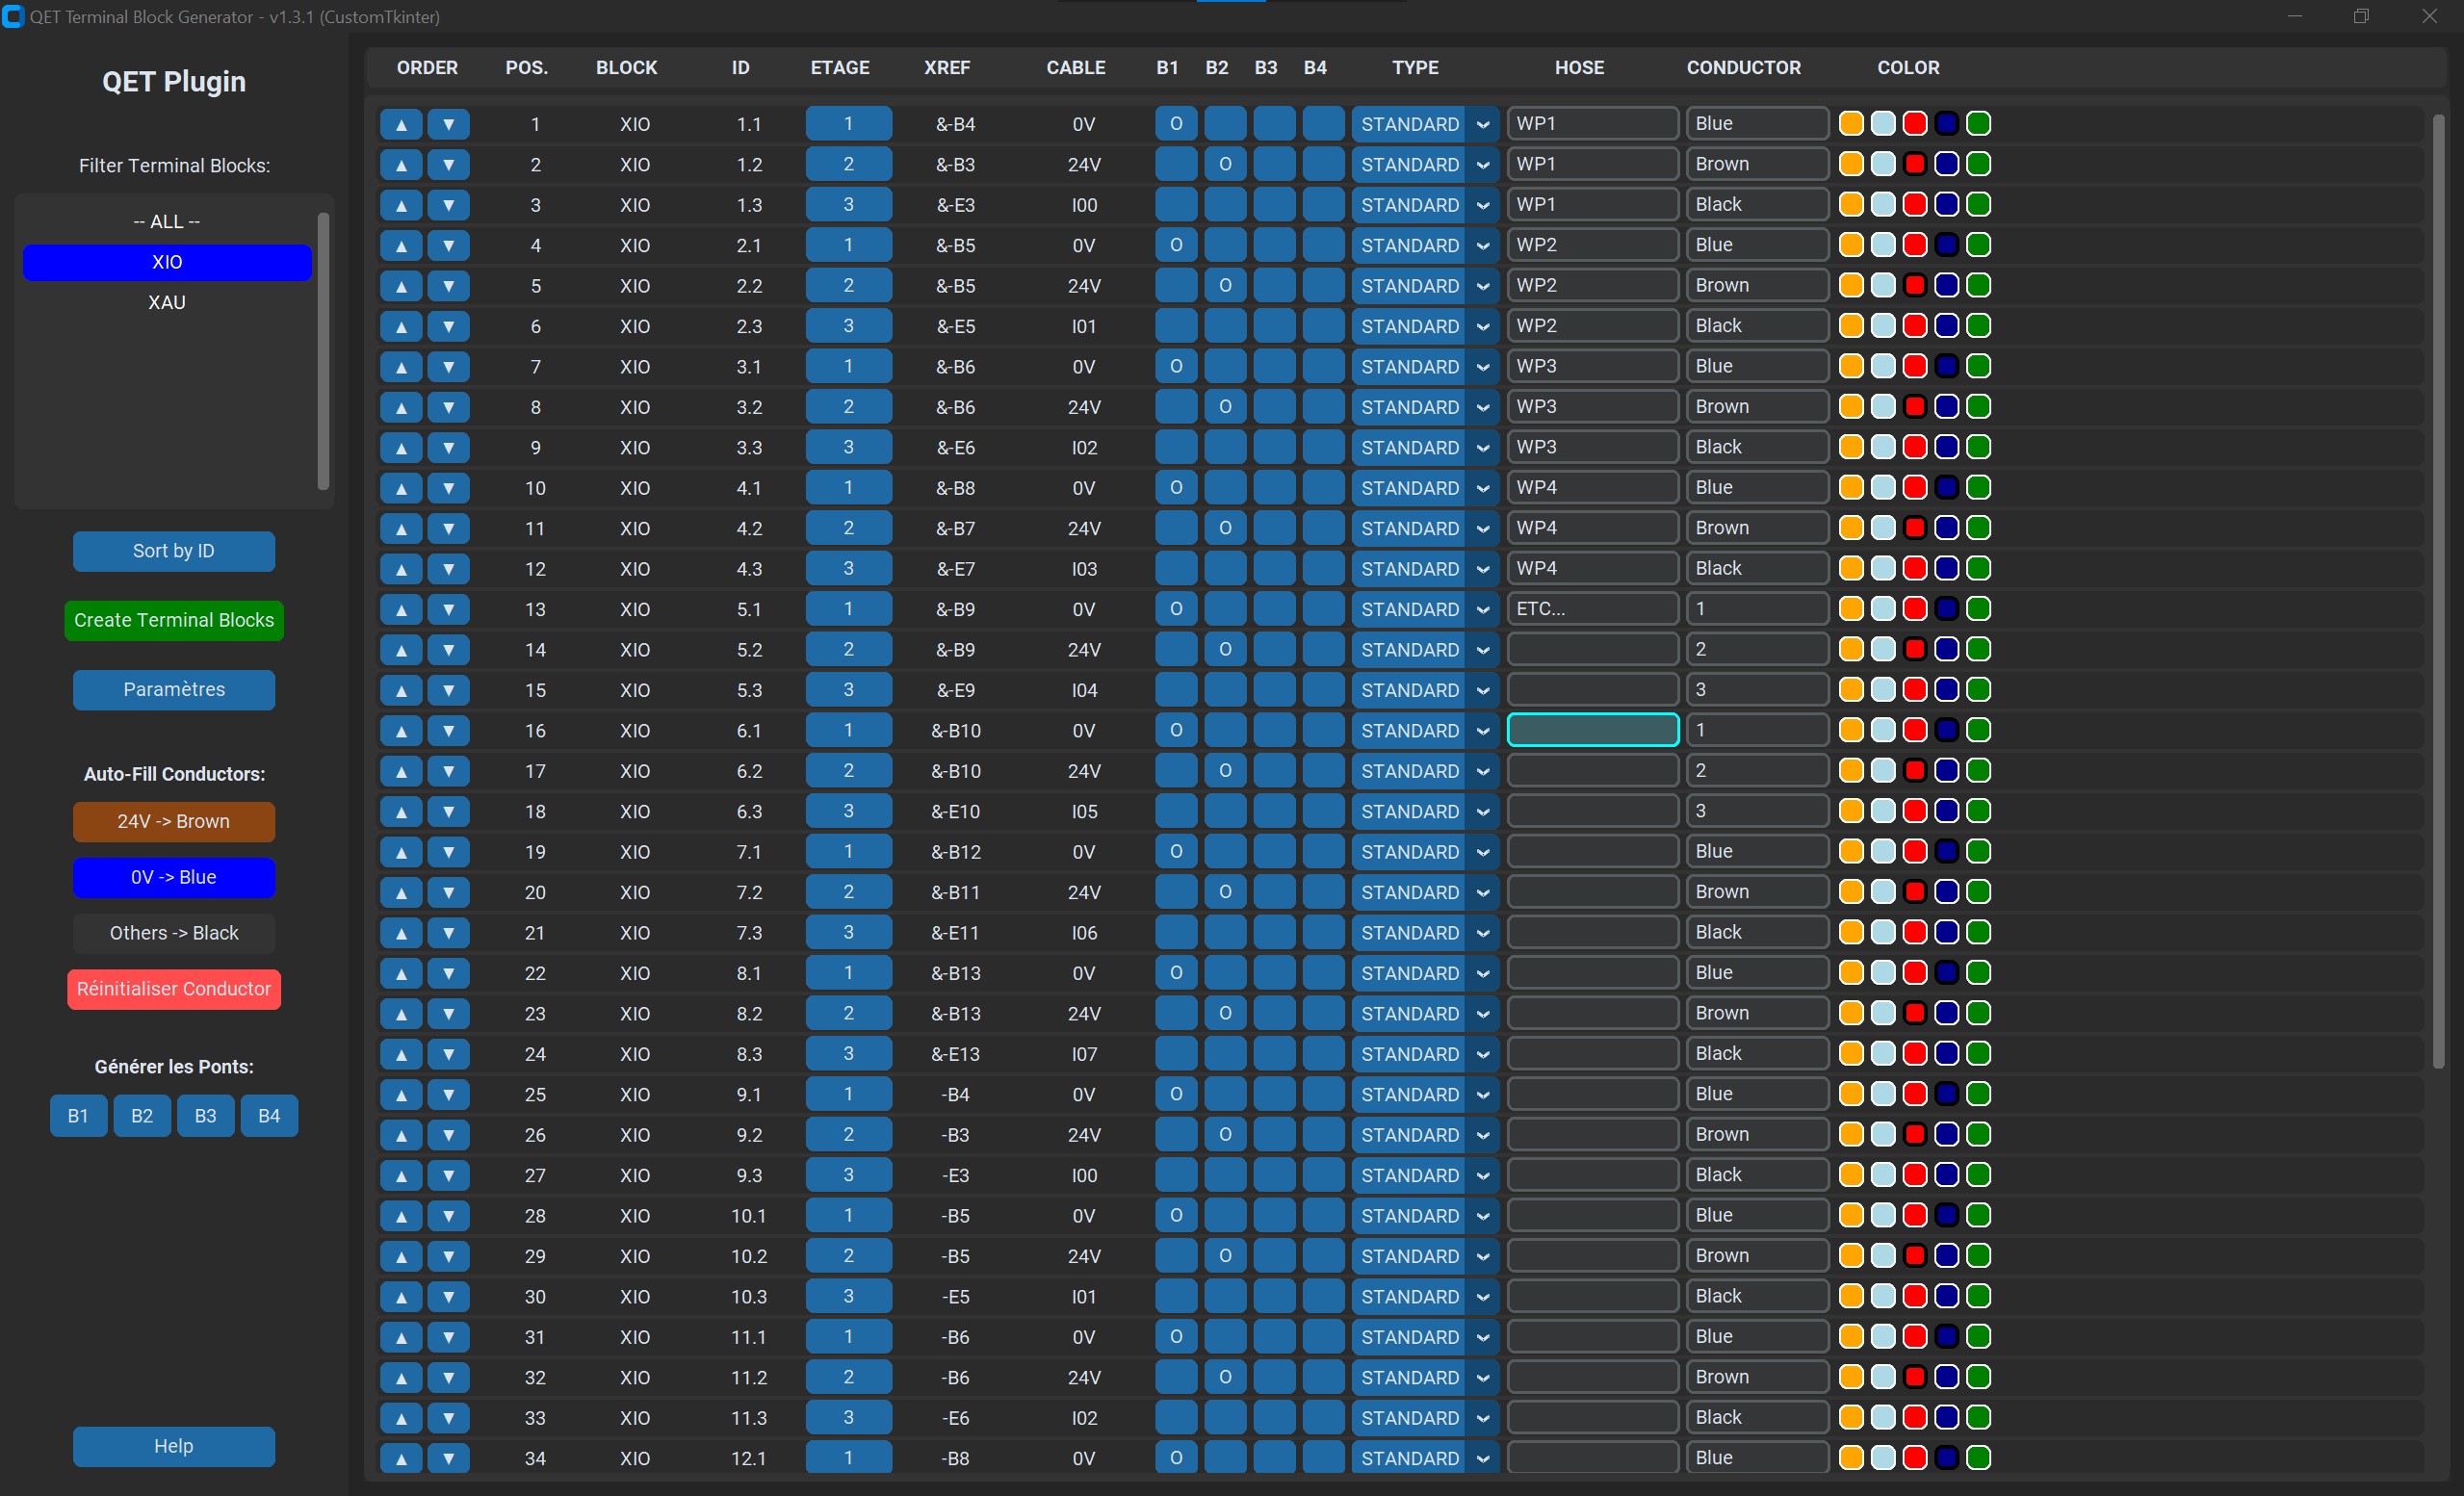
Task: Click the down arrow for position 20
Action: tap(449, 892)
